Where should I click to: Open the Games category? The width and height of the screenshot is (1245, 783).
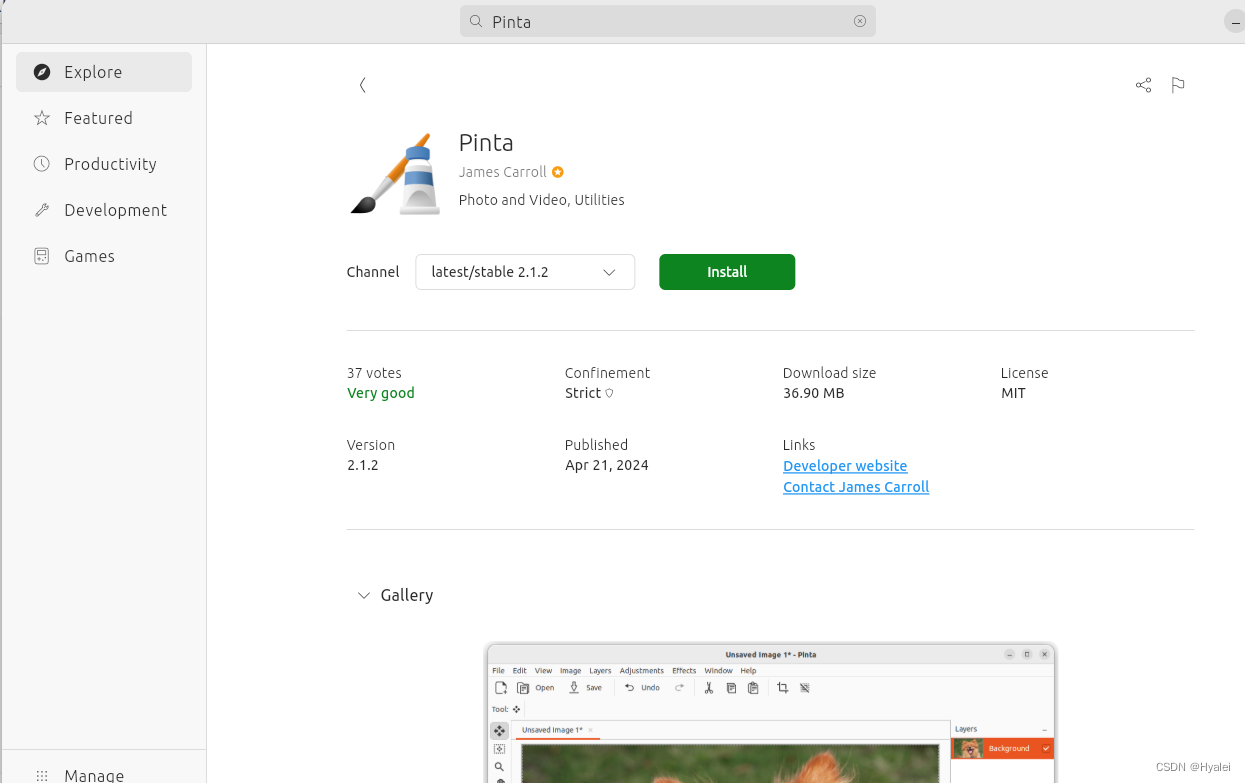[104, 256]
